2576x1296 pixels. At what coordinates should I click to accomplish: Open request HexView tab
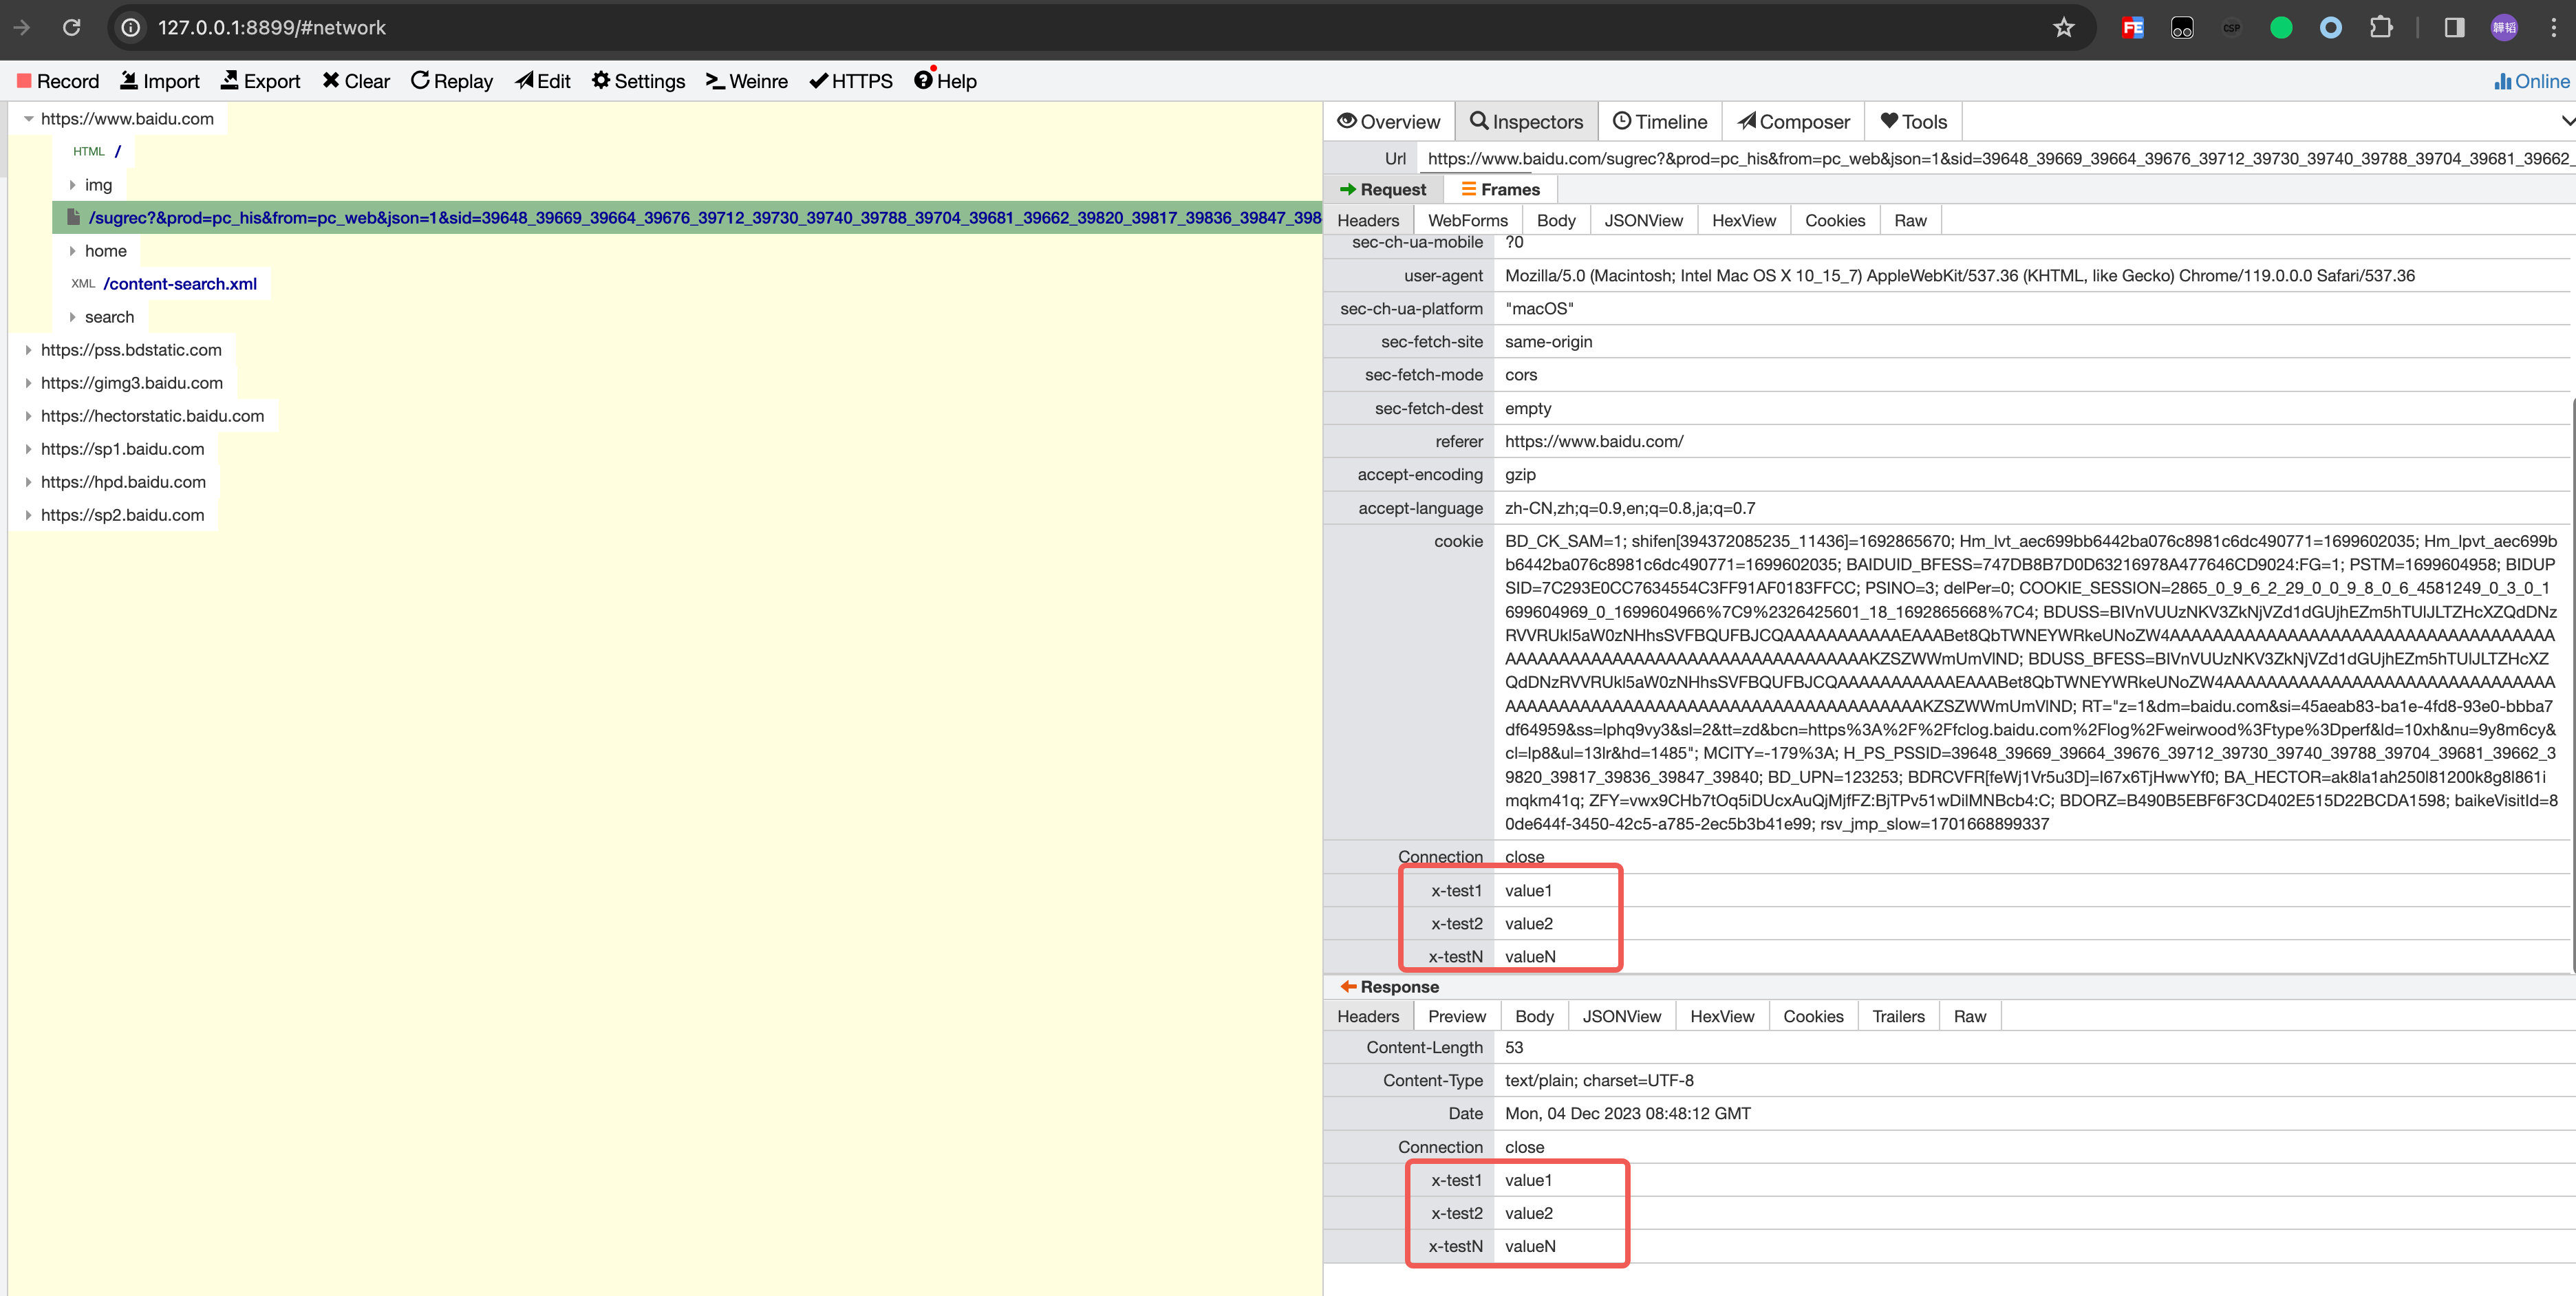point(1744,220)
